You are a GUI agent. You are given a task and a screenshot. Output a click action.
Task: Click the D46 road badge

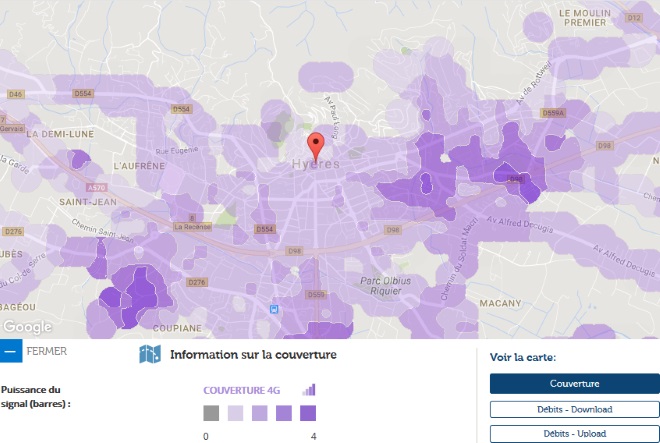tap(15, 94)
